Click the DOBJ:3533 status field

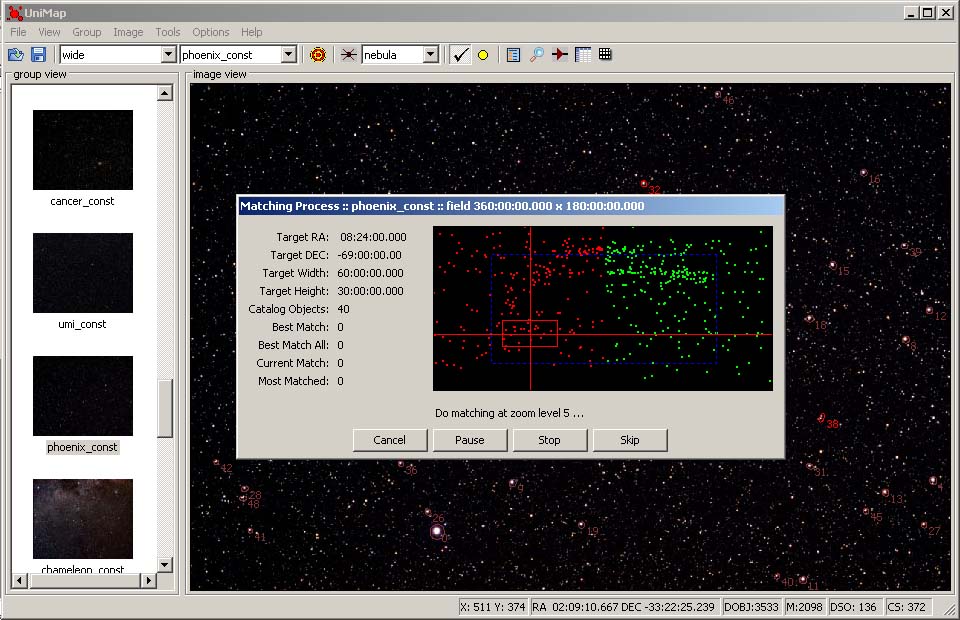751,607
